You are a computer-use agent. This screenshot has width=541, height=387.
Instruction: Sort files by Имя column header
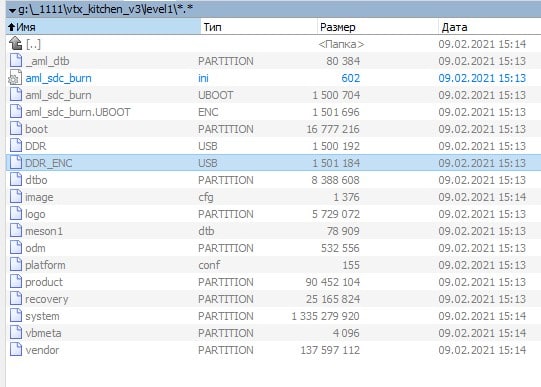pyautogui.click(x=104, y=27)
